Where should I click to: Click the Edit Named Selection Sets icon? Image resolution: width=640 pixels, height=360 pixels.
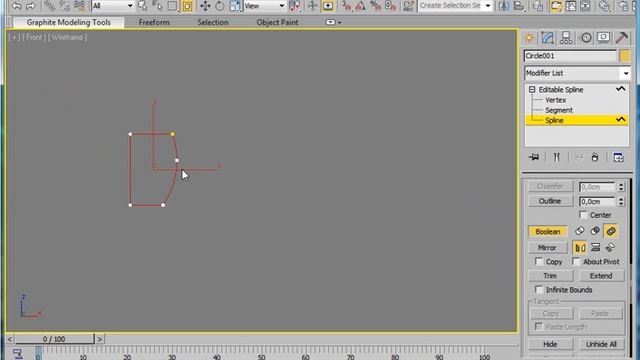[408, 6]
